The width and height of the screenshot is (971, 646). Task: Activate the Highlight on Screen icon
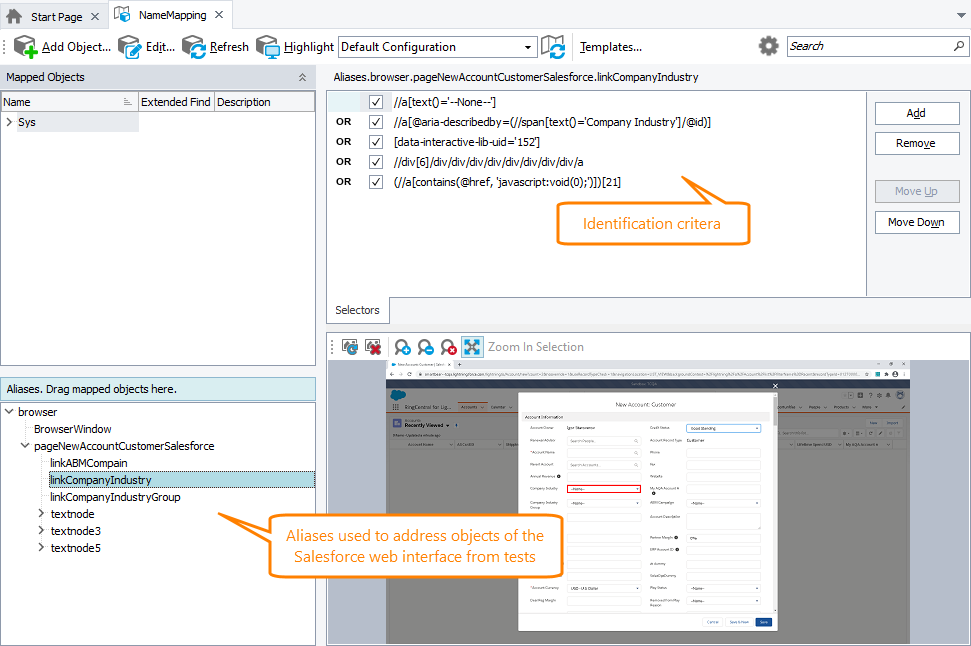267,46
